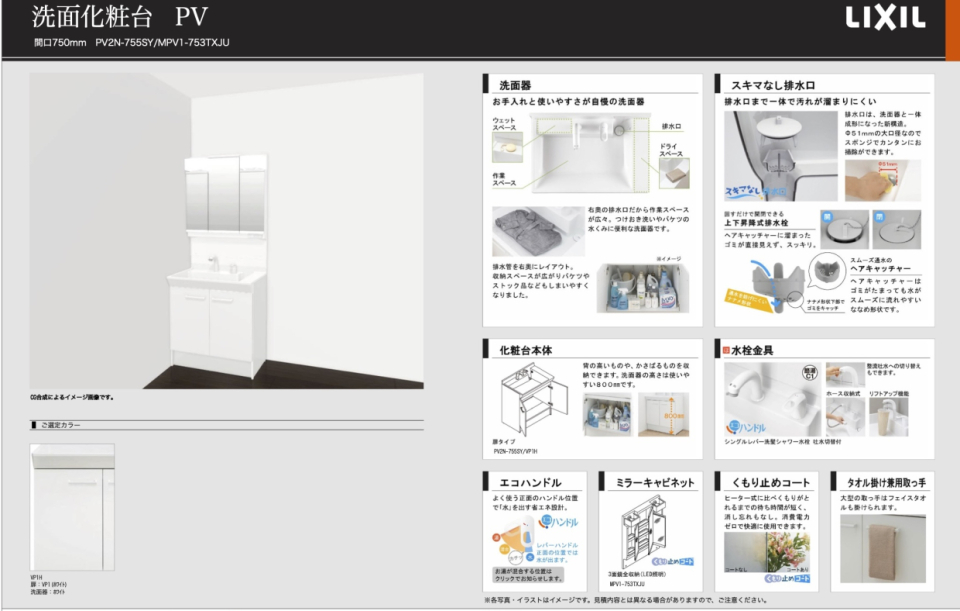The width and height of the screenshot is (960, 611).
Task: Click the towel hanging on handle photo
Action: 884,546
